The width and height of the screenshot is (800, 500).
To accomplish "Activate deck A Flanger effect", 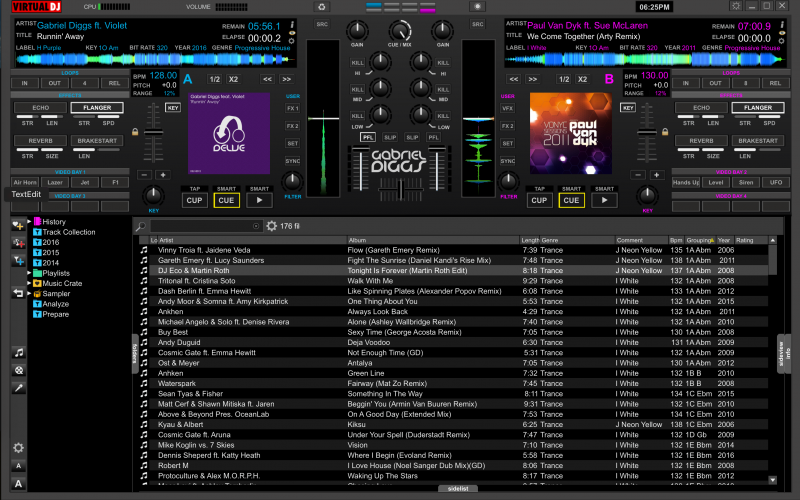I will click(97, 108).
